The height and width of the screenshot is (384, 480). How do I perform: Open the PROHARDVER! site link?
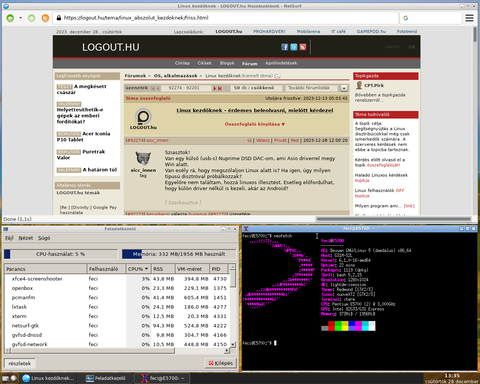(269, 31)
